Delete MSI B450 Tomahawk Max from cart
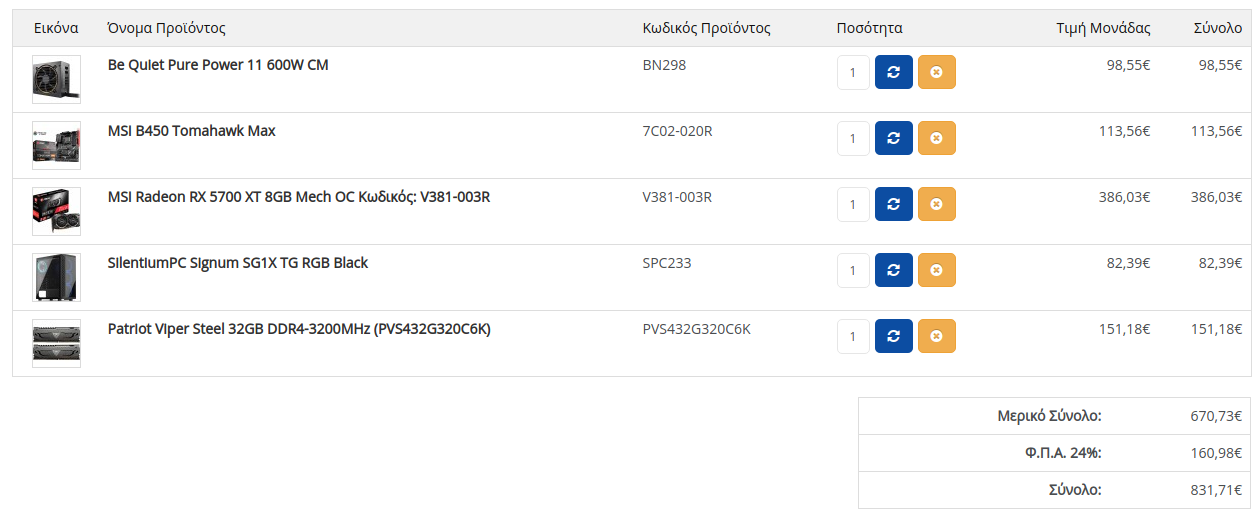 pyautogui.click(x=936, y=138)
